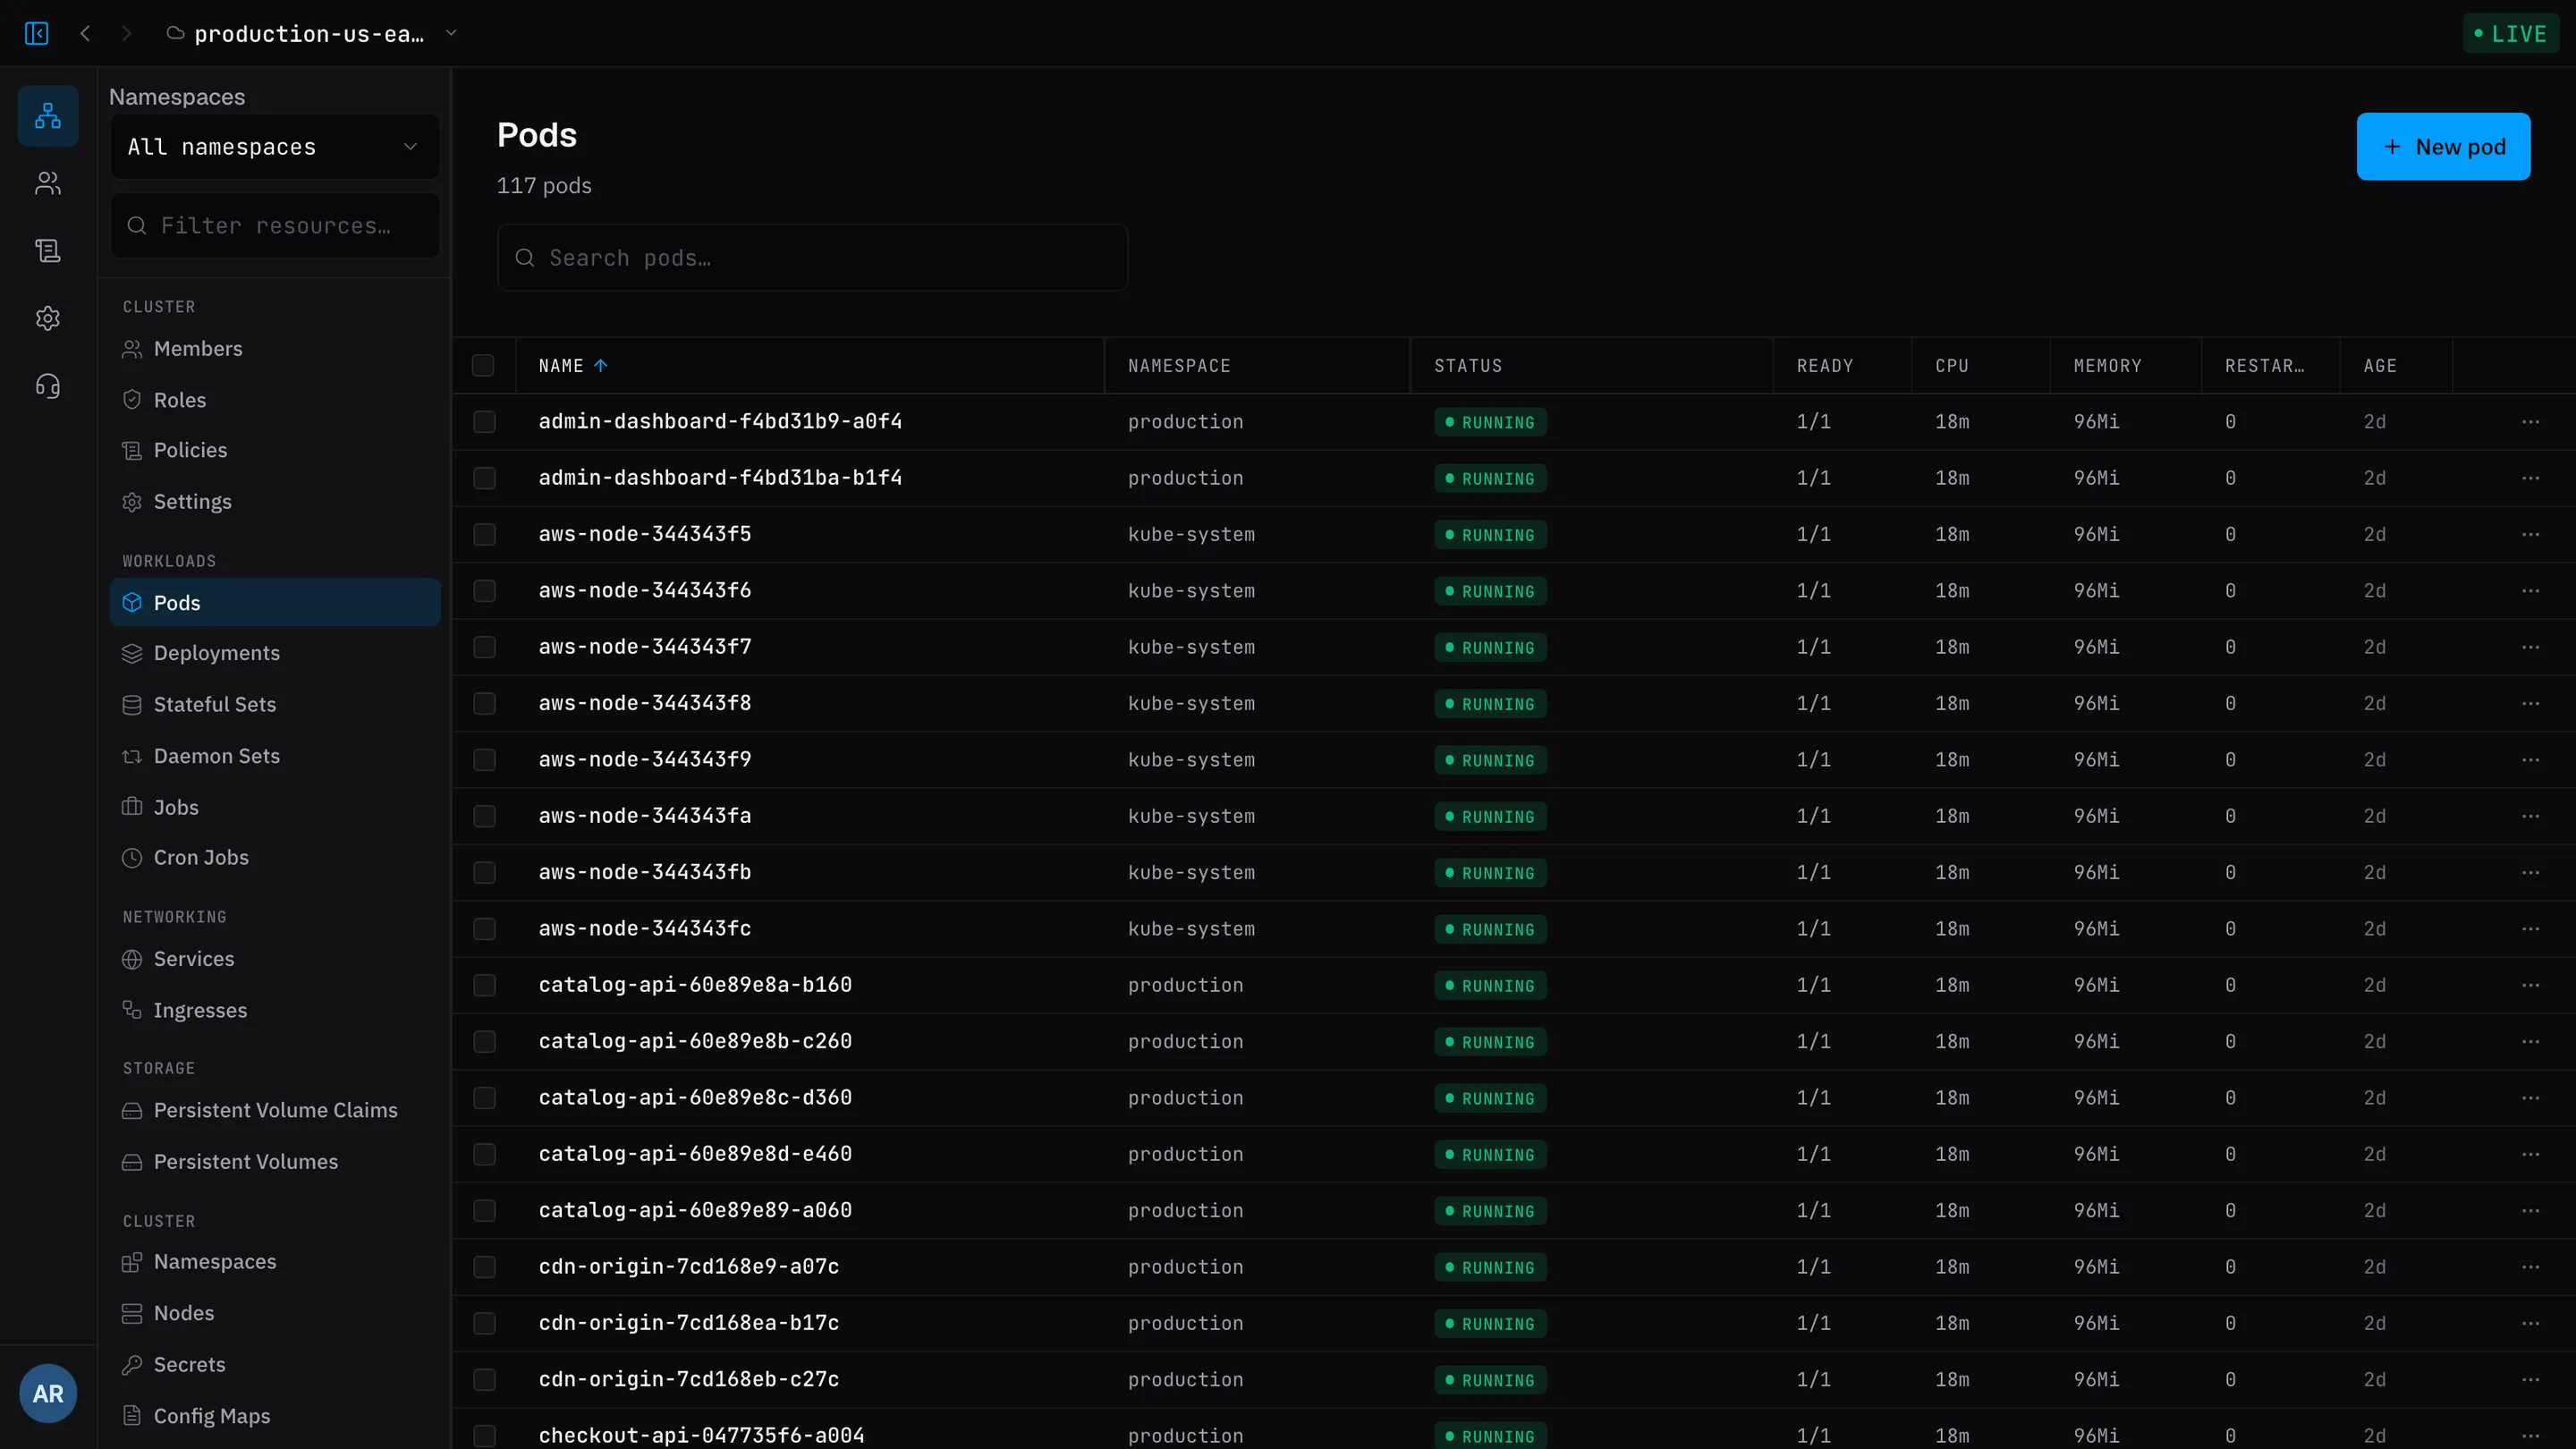Open row actions for catalog-api-60e89e8a-b160
The width and height of the screenshot is (2576, 1449).
tap(2530, 985)
